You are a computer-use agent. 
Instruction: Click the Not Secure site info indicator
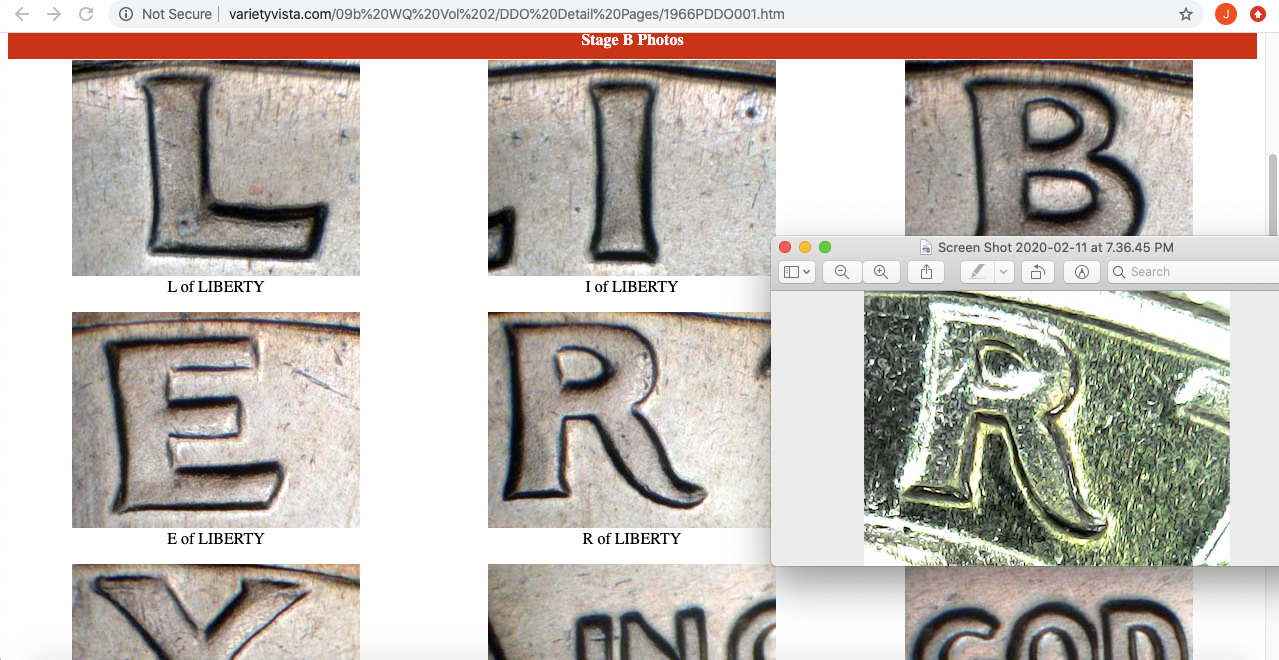[x=166, y=14]
